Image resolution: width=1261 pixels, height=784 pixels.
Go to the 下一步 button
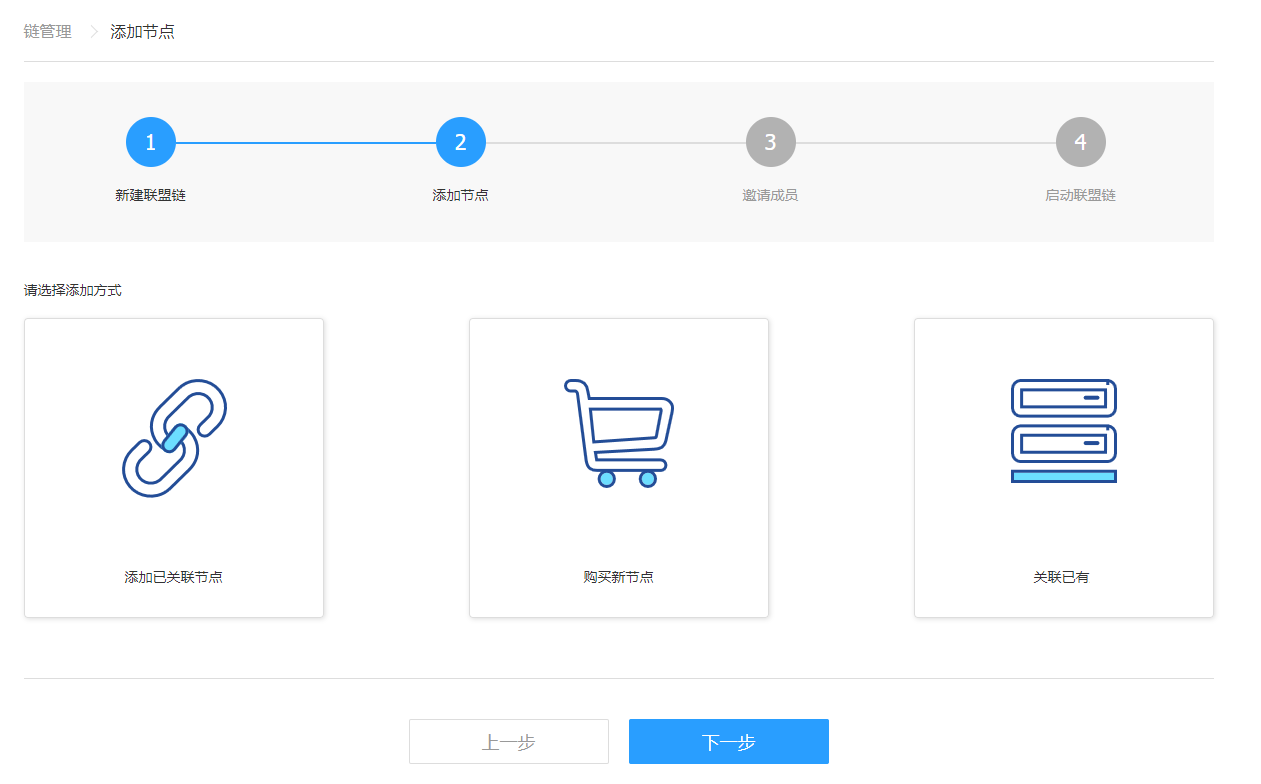[728, 742]
